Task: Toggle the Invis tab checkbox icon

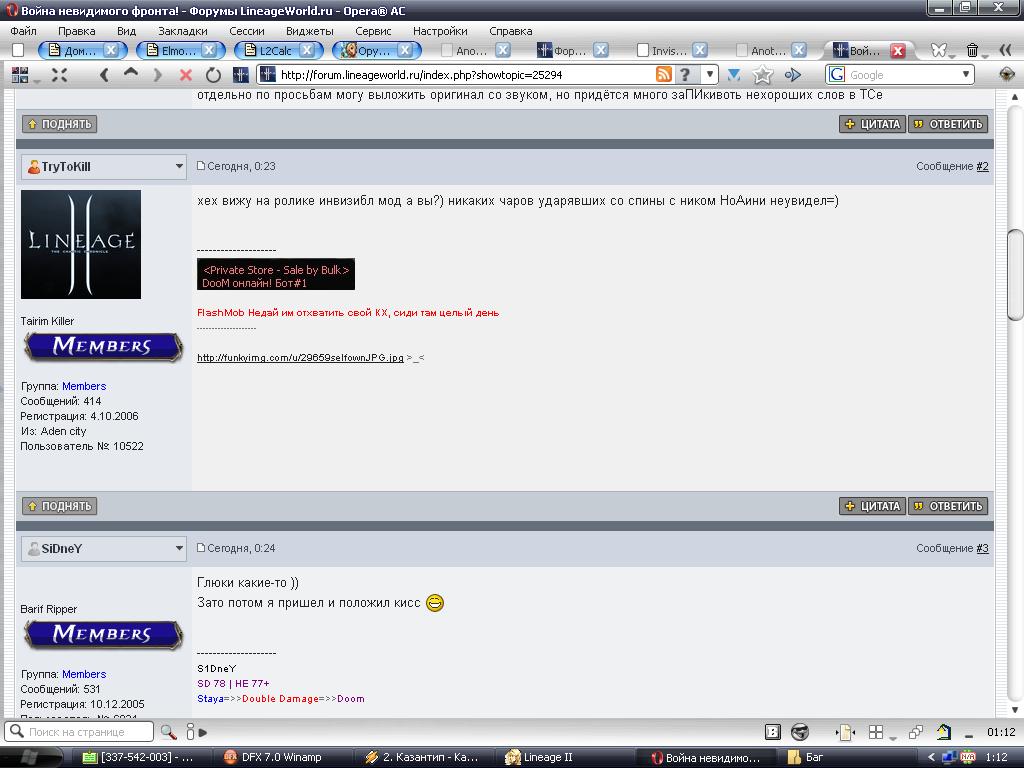Action: 643,50
